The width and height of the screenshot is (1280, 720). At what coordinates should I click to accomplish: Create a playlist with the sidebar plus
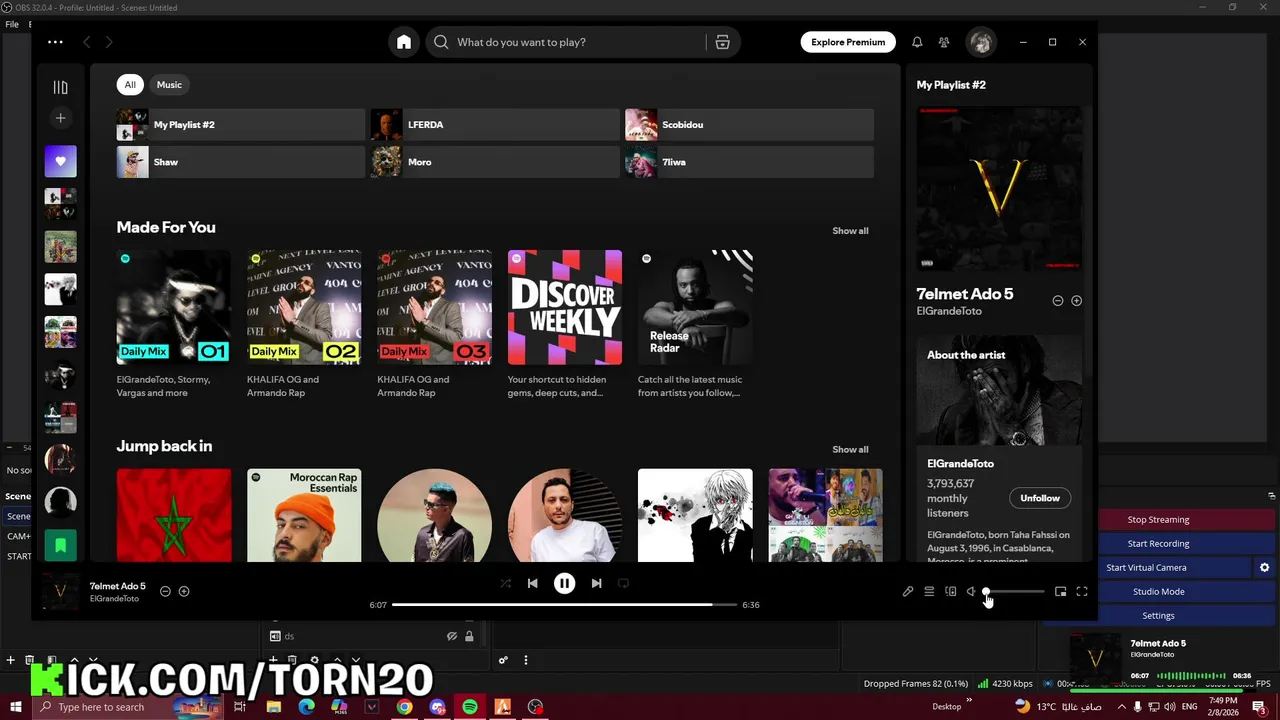pyautogui.click(x=60, y=118)
